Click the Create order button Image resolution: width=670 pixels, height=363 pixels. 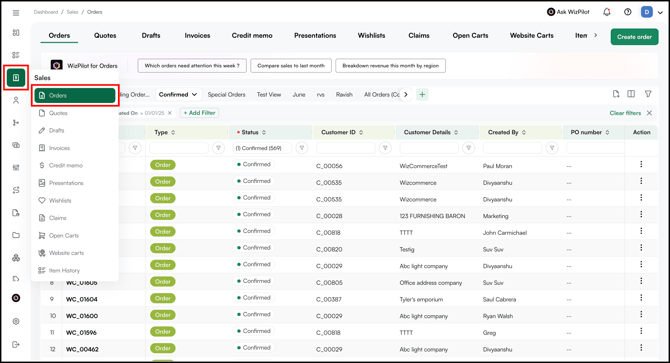[x=634, y=37]
